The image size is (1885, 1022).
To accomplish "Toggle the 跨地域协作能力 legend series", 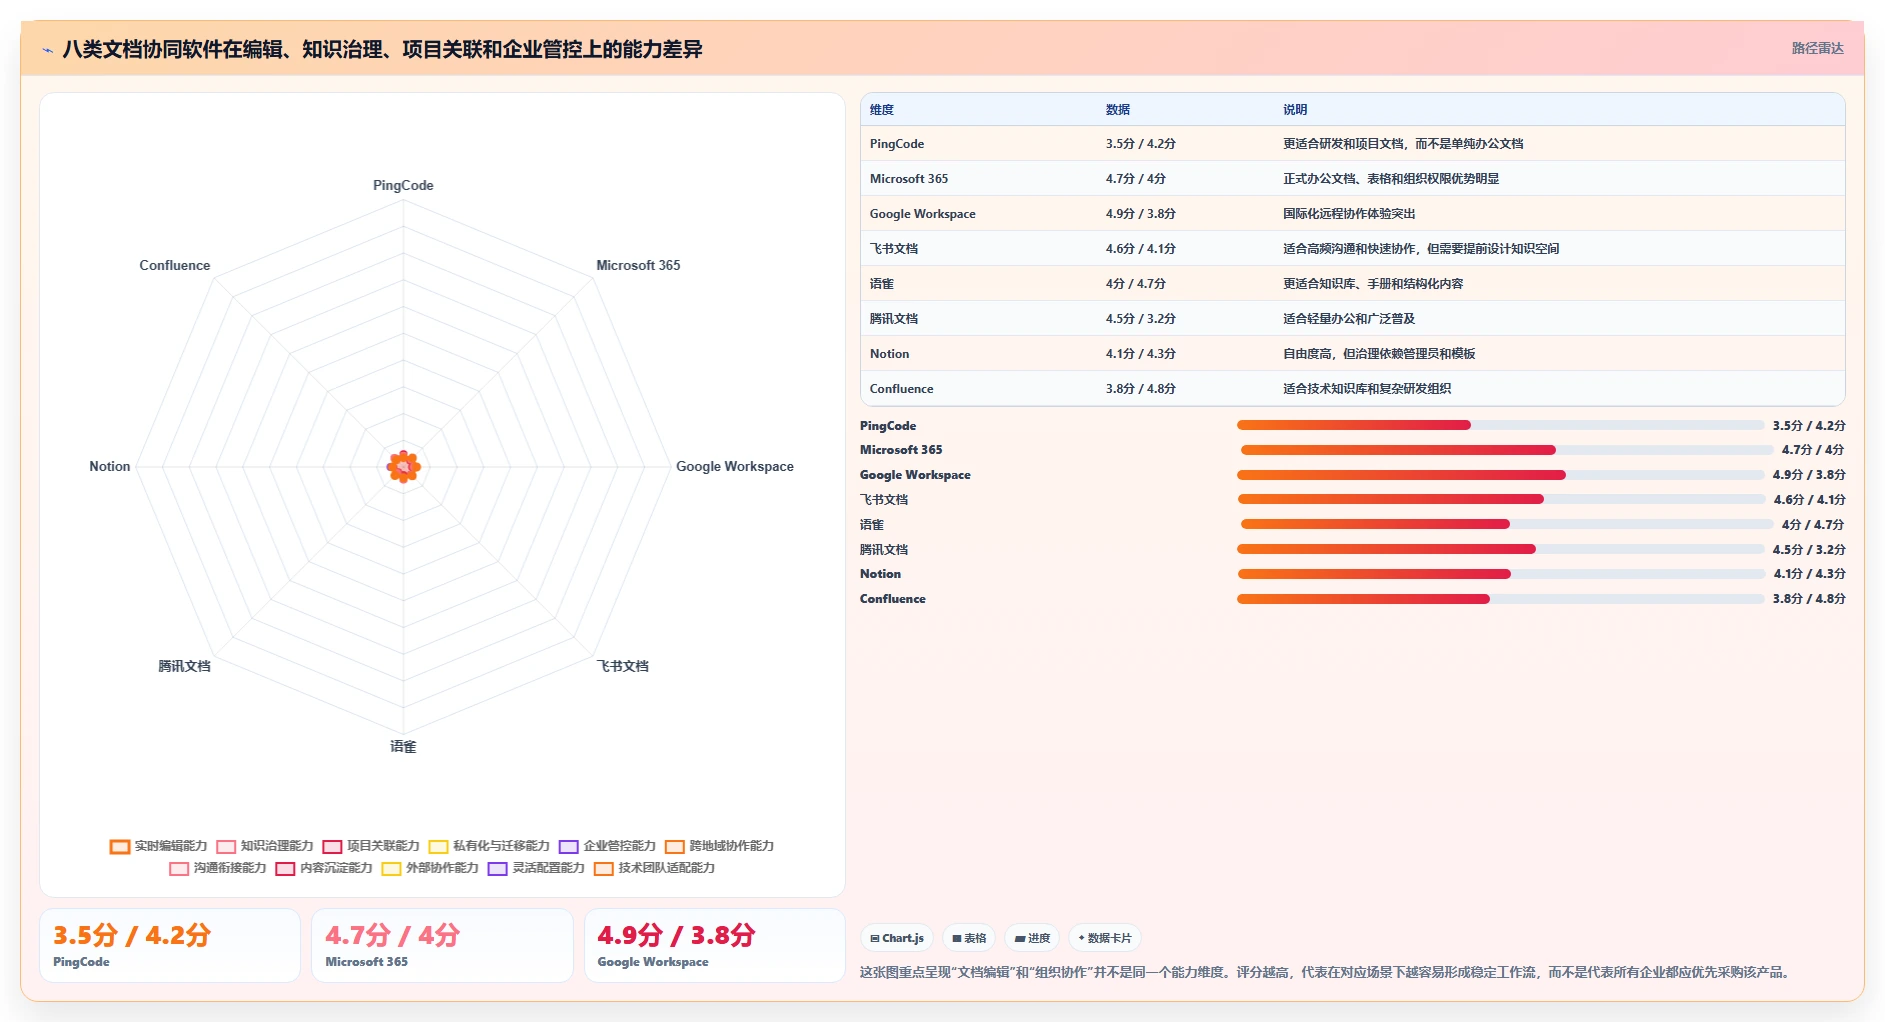I will 719,846.
